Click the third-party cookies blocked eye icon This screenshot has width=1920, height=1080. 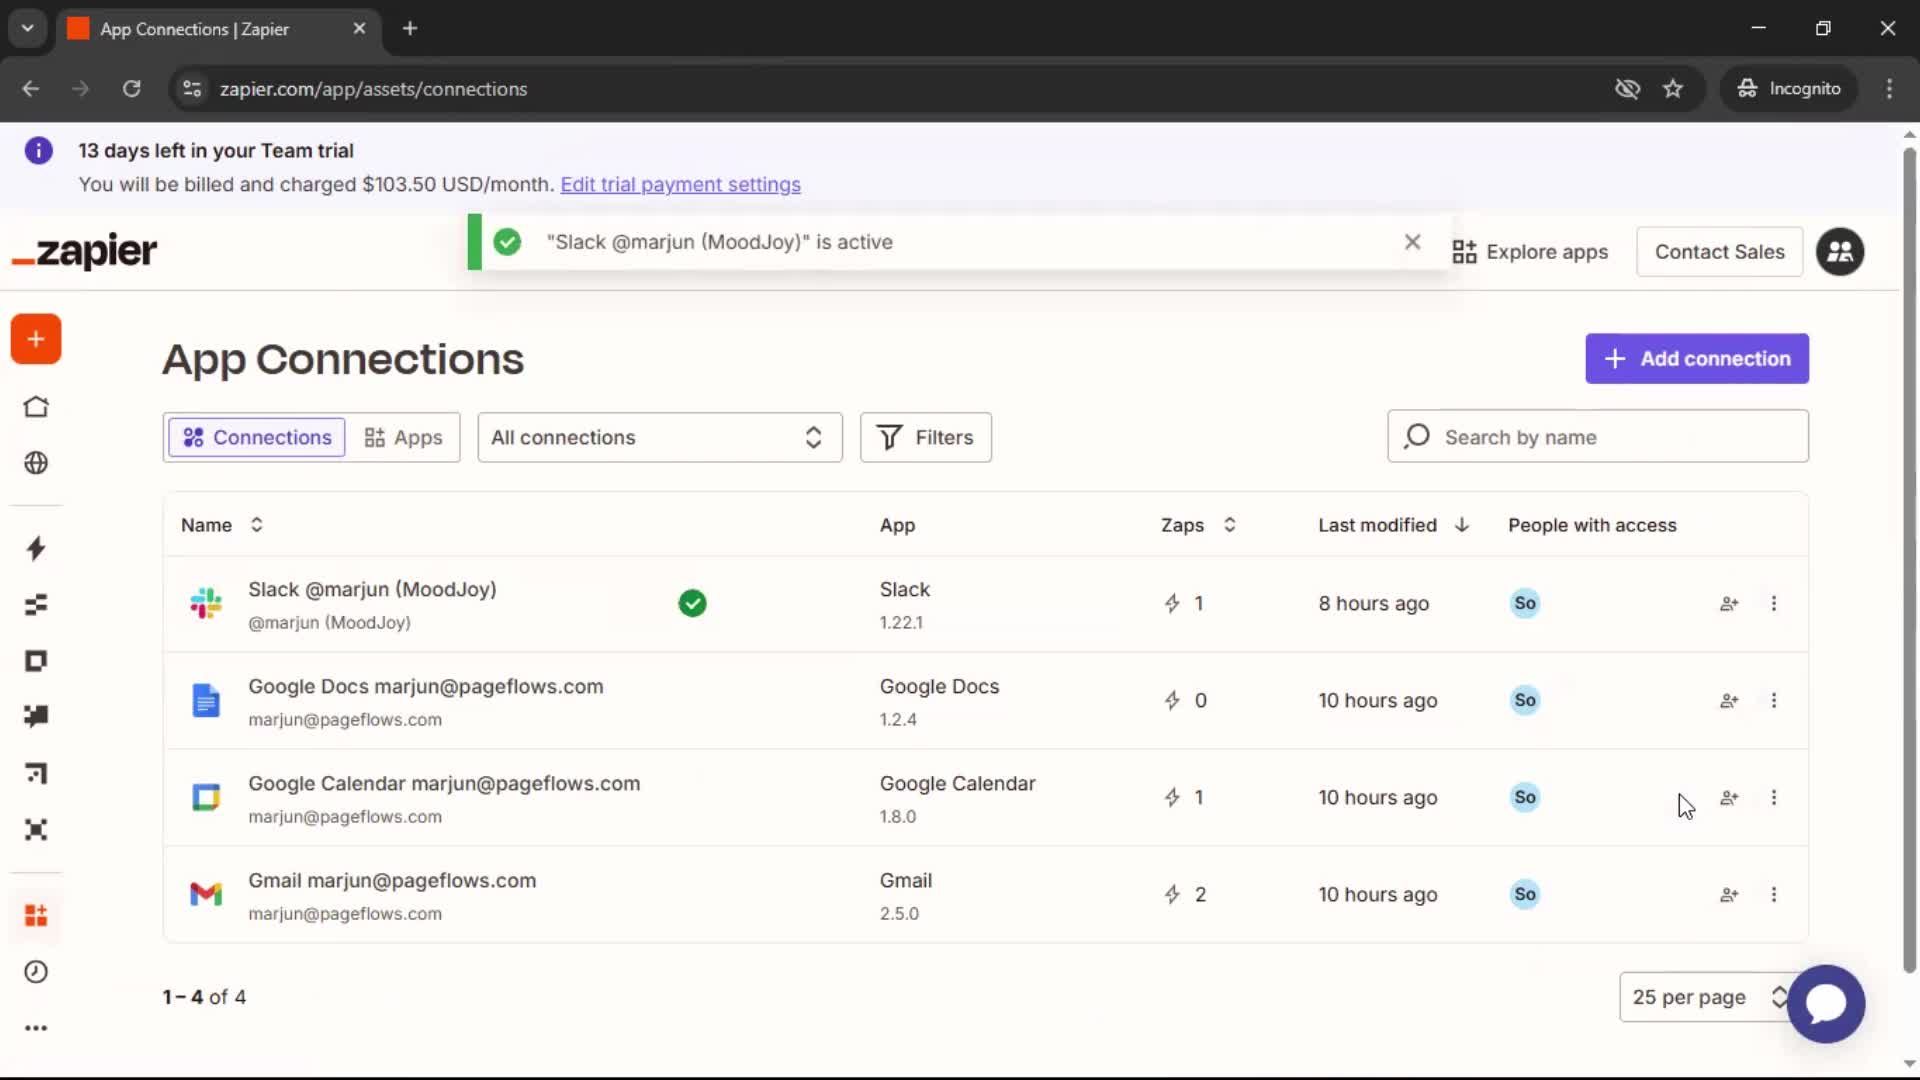point(1627,89)
